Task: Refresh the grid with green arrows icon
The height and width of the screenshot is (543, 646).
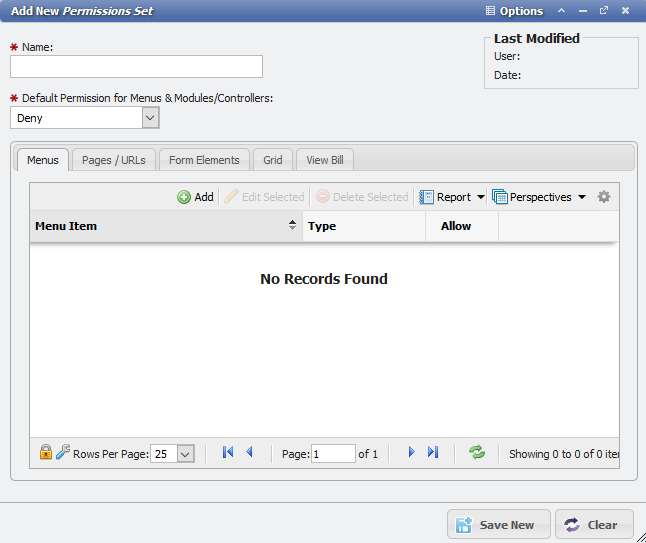Action: pos(477,453)
